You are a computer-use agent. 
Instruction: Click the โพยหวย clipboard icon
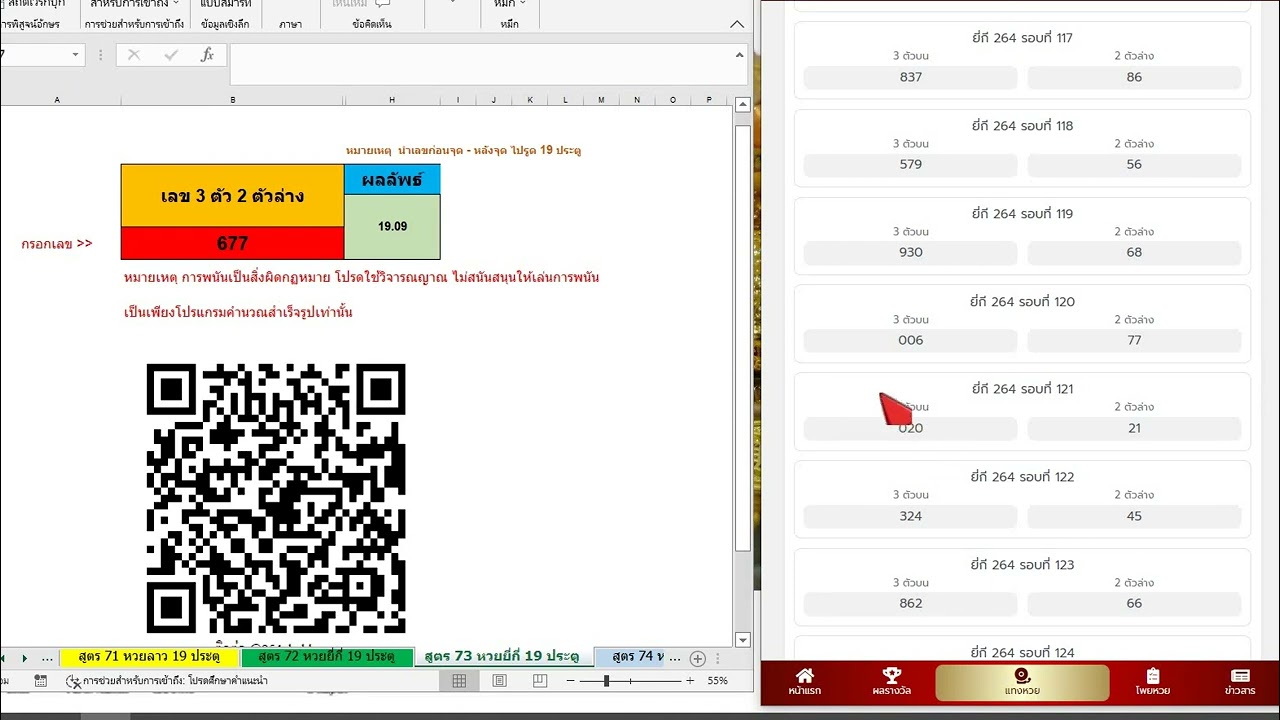pos(1152,682)
